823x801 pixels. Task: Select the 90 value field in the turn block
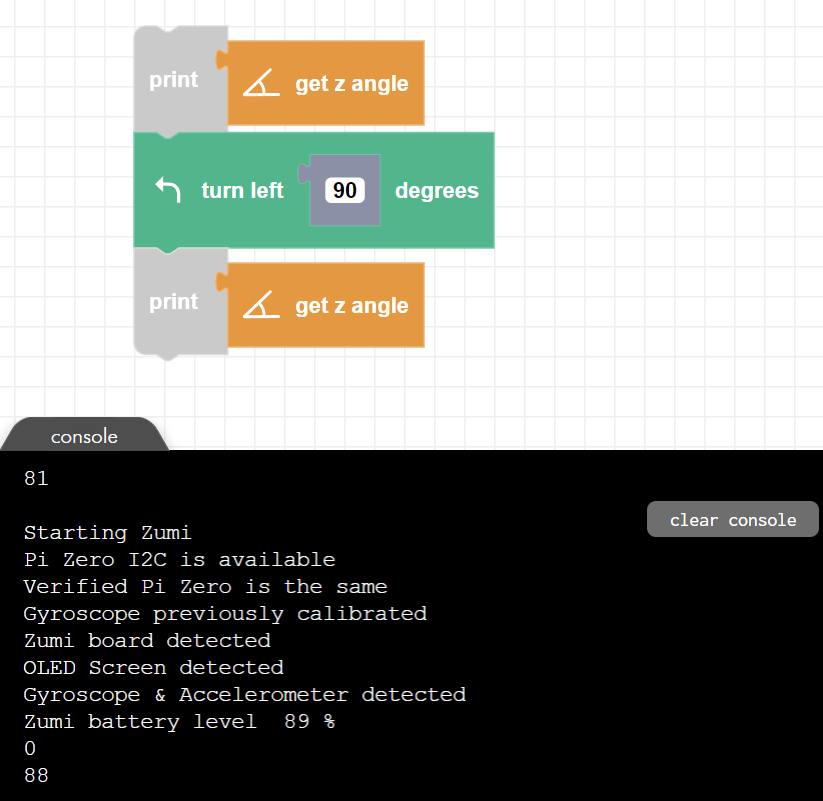[x=344, y=190]
